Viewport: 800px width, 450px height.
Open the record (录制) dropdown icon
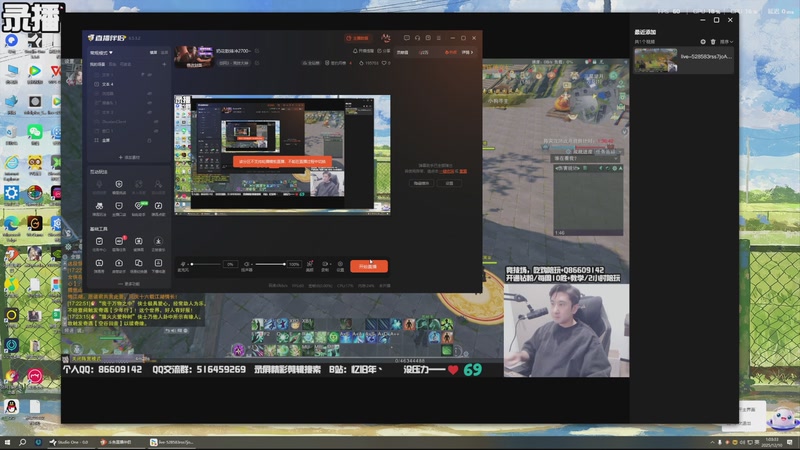point(325,265)
